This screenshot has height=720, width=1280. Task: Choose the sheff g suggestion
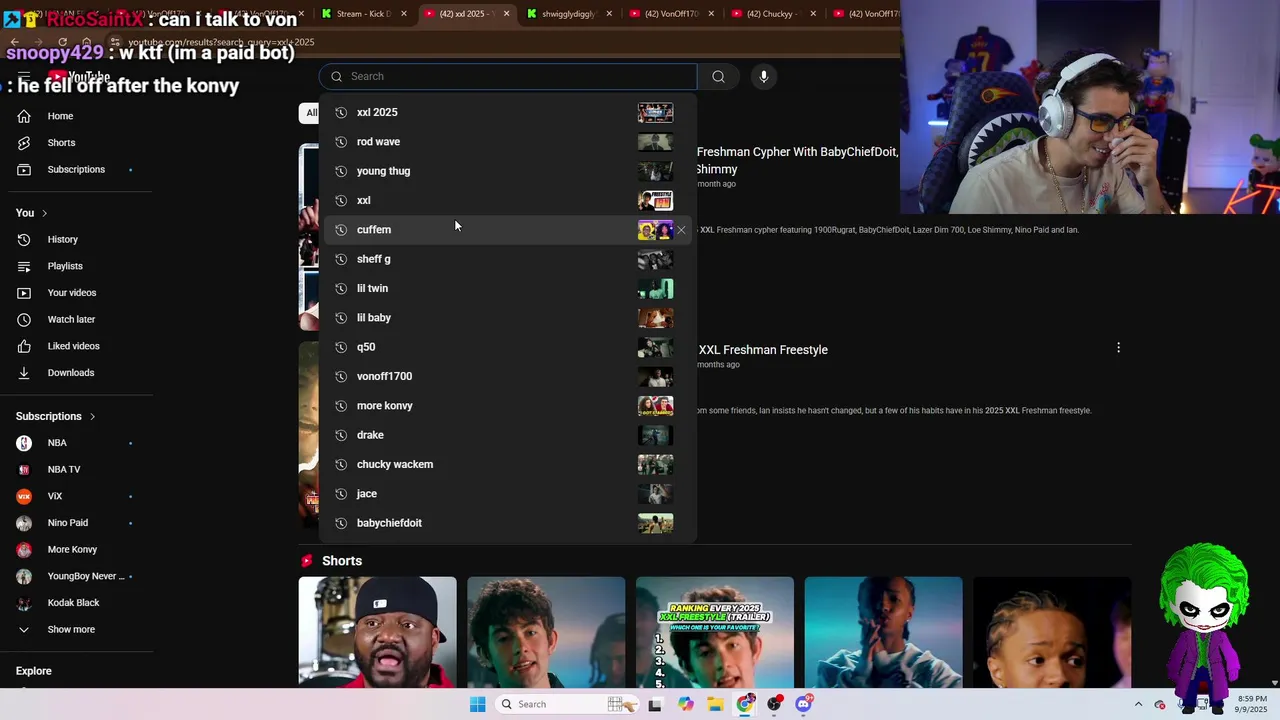tap(507, 259)
